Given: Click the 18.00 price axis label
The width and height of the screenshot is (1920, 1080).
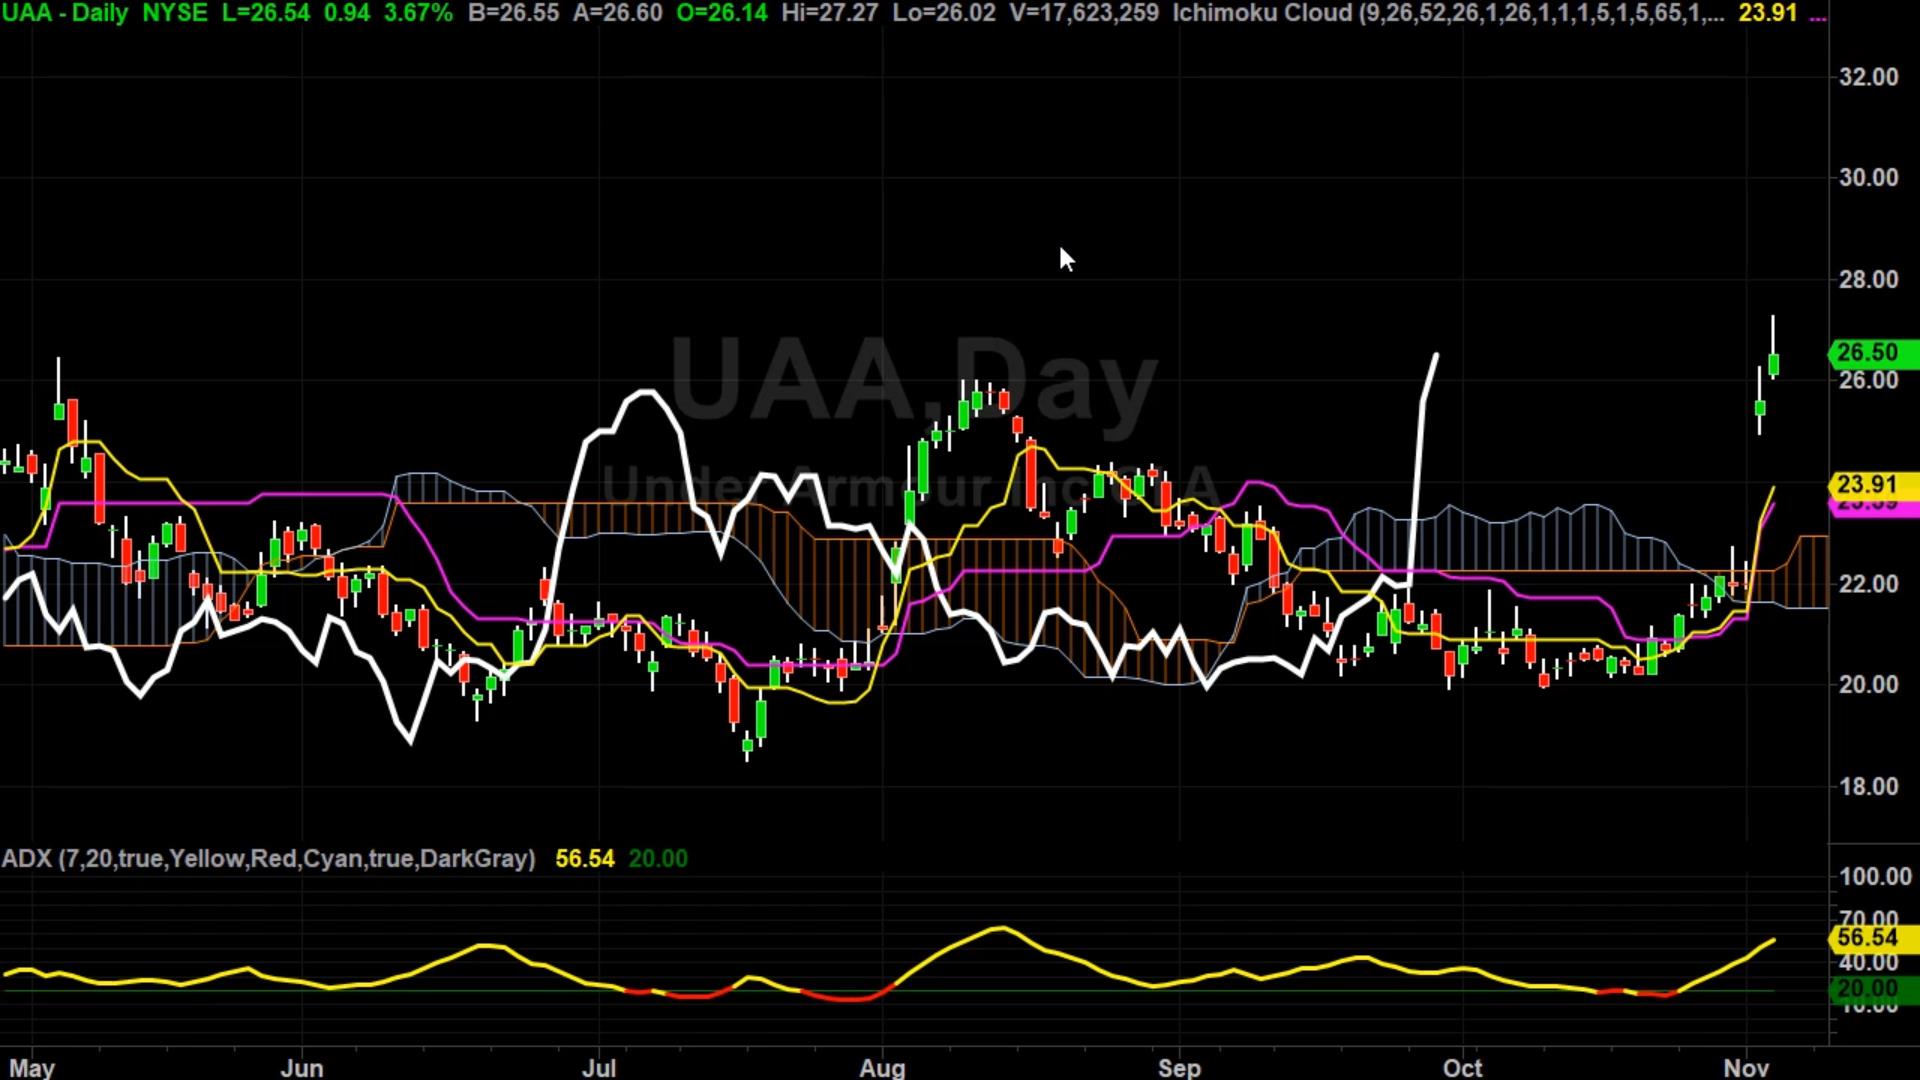Looking at the screenshot, I should pyautogui.click(x=1868, y=787).
